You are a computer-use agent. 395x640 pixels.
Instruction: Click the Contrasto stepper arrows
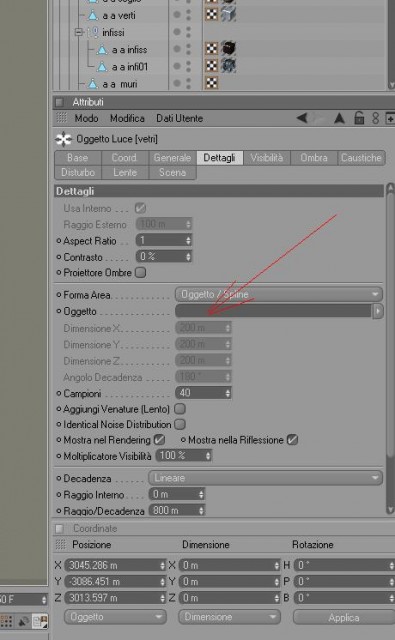click(x=188, y=256)
